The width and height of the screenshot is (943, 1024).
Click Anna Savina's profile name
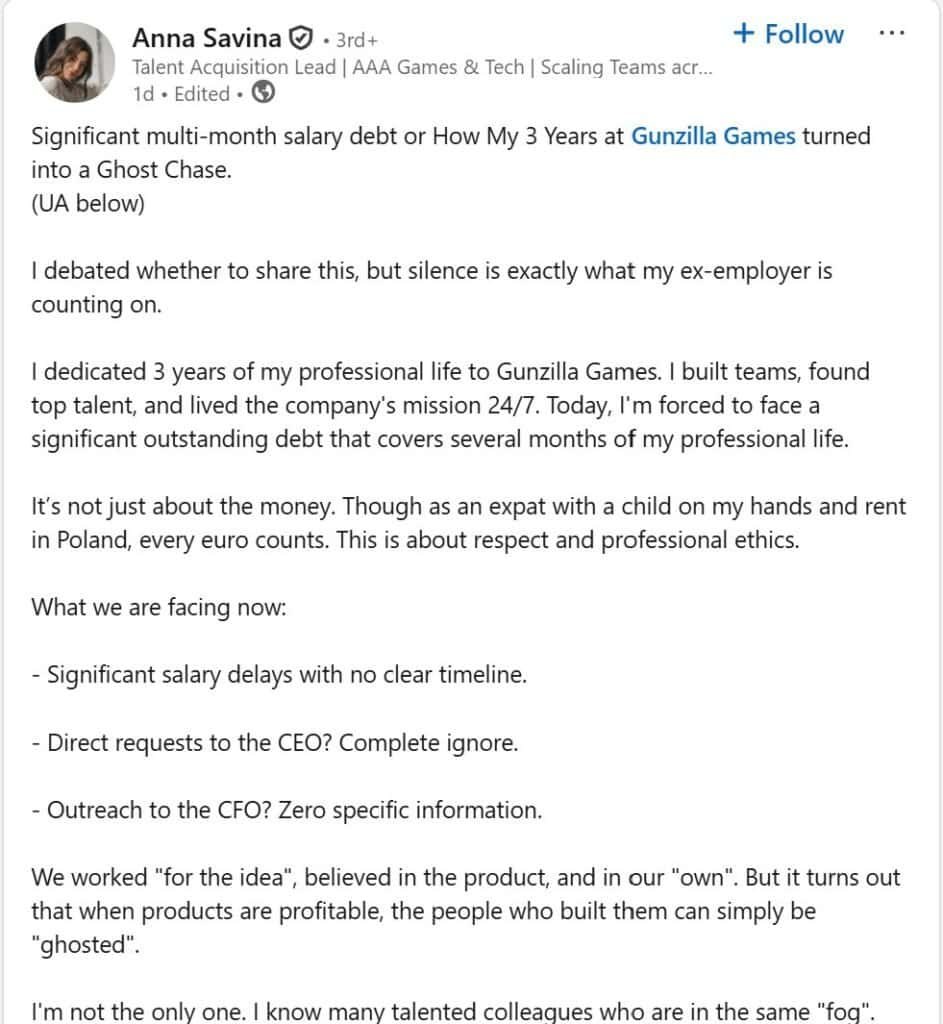click(x=205, y=37)
